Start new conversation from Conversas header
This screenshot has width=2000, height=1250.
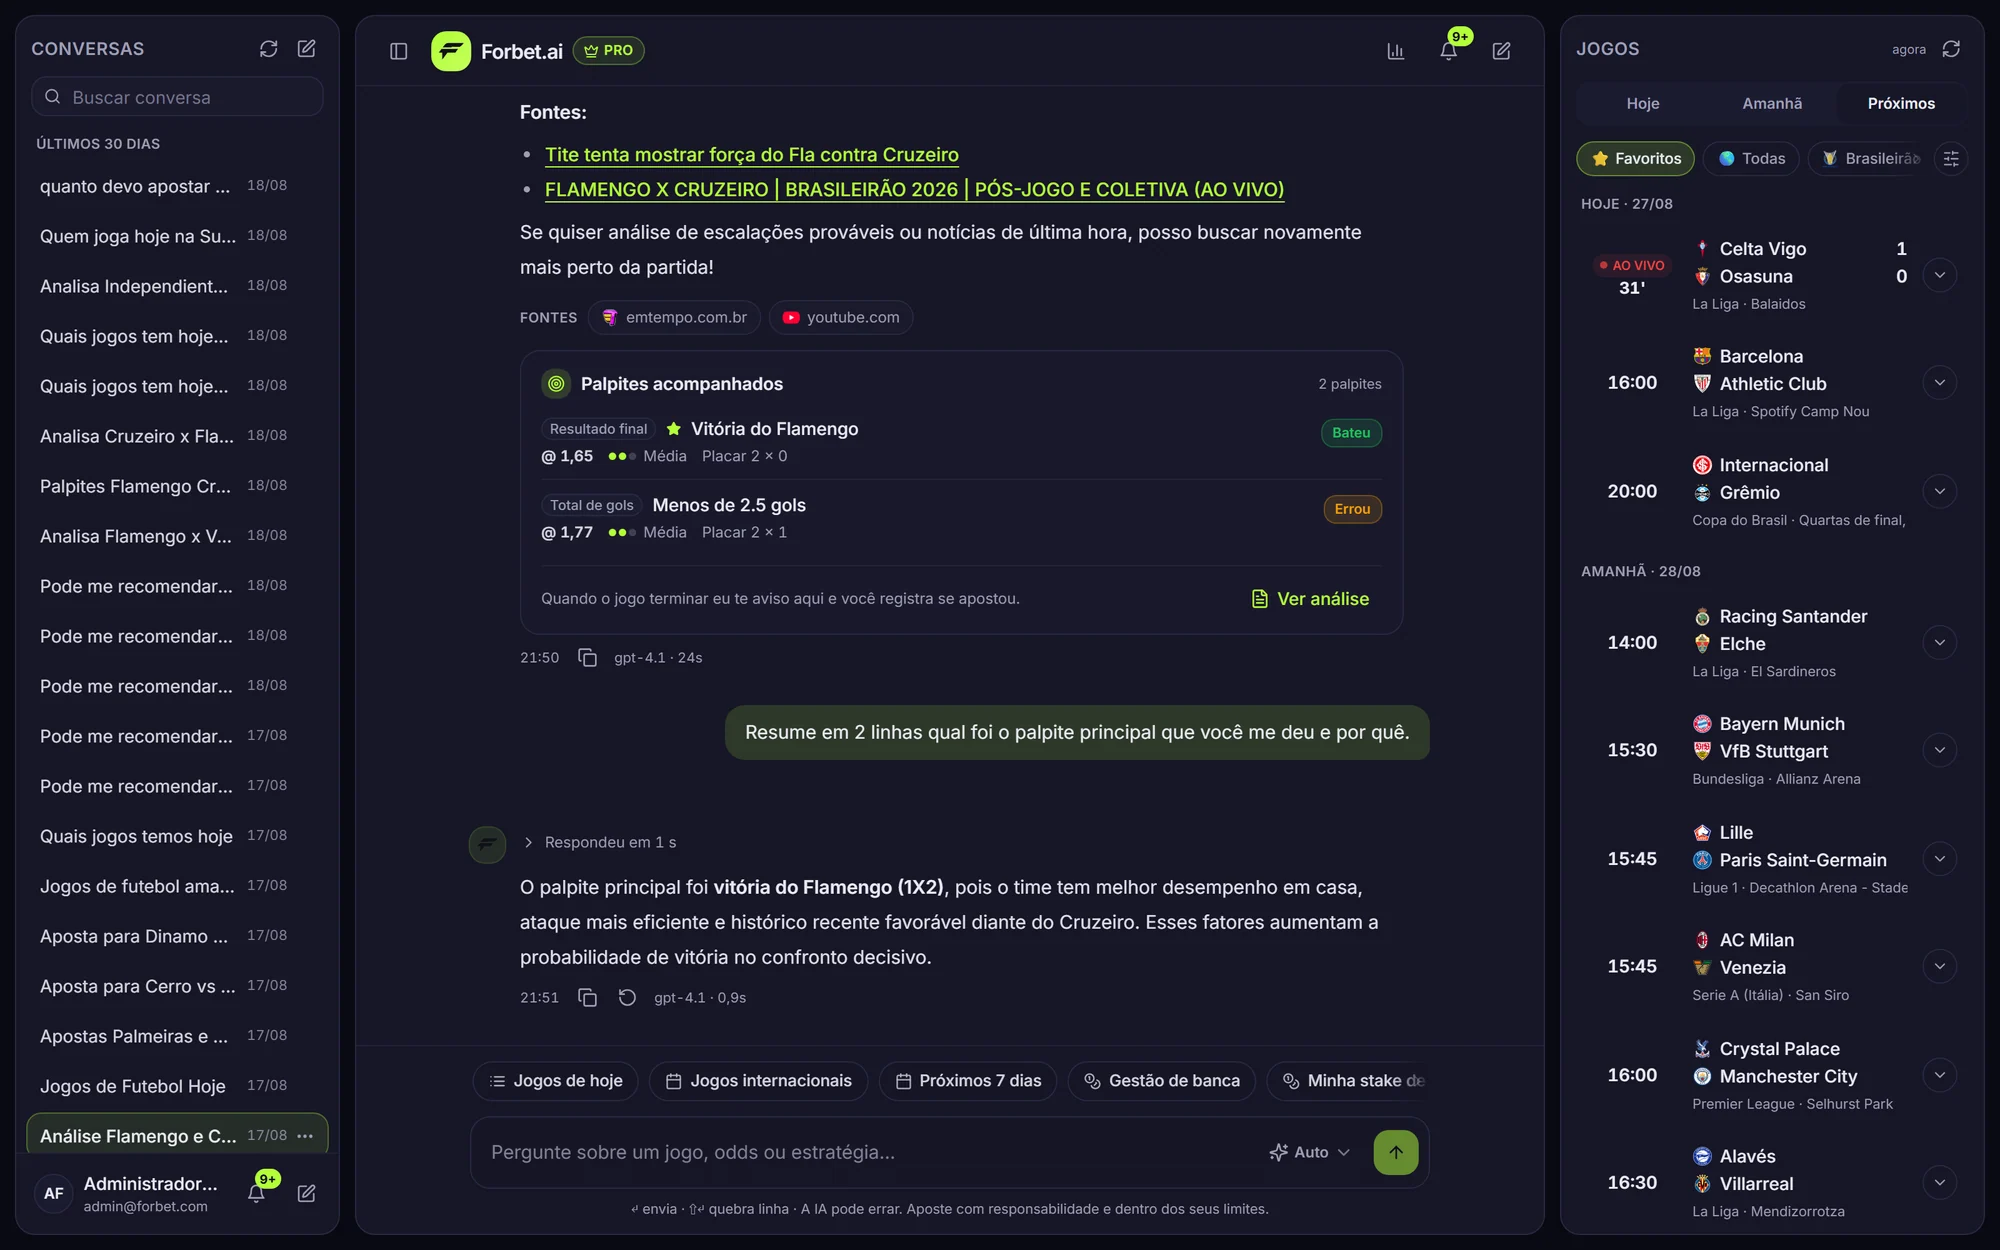pos(307,49)
